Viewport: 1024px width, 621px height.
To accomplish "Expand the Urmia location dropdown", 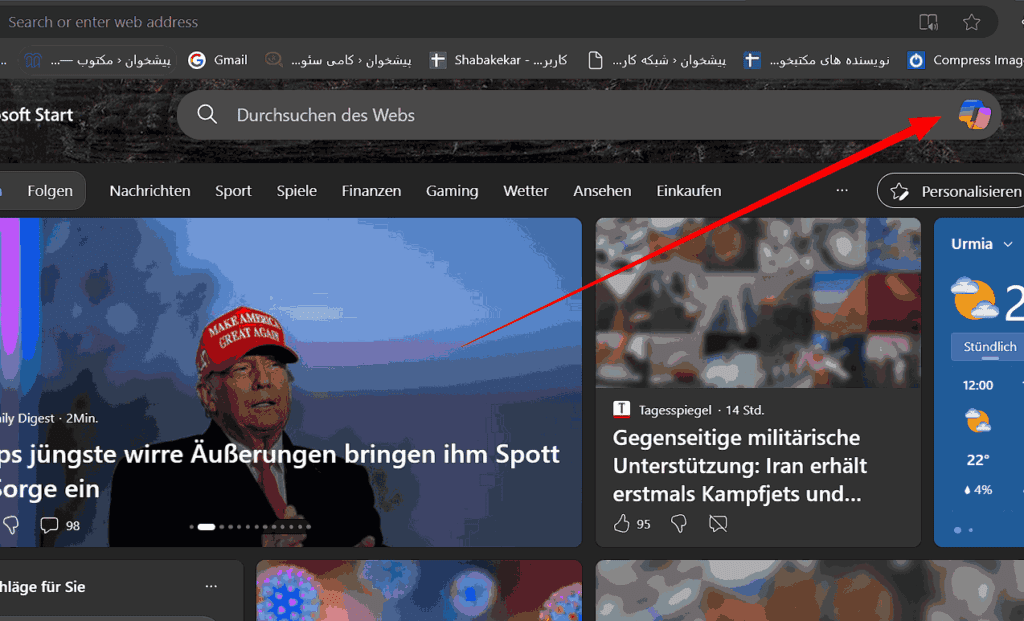I will click(1007, 244).
